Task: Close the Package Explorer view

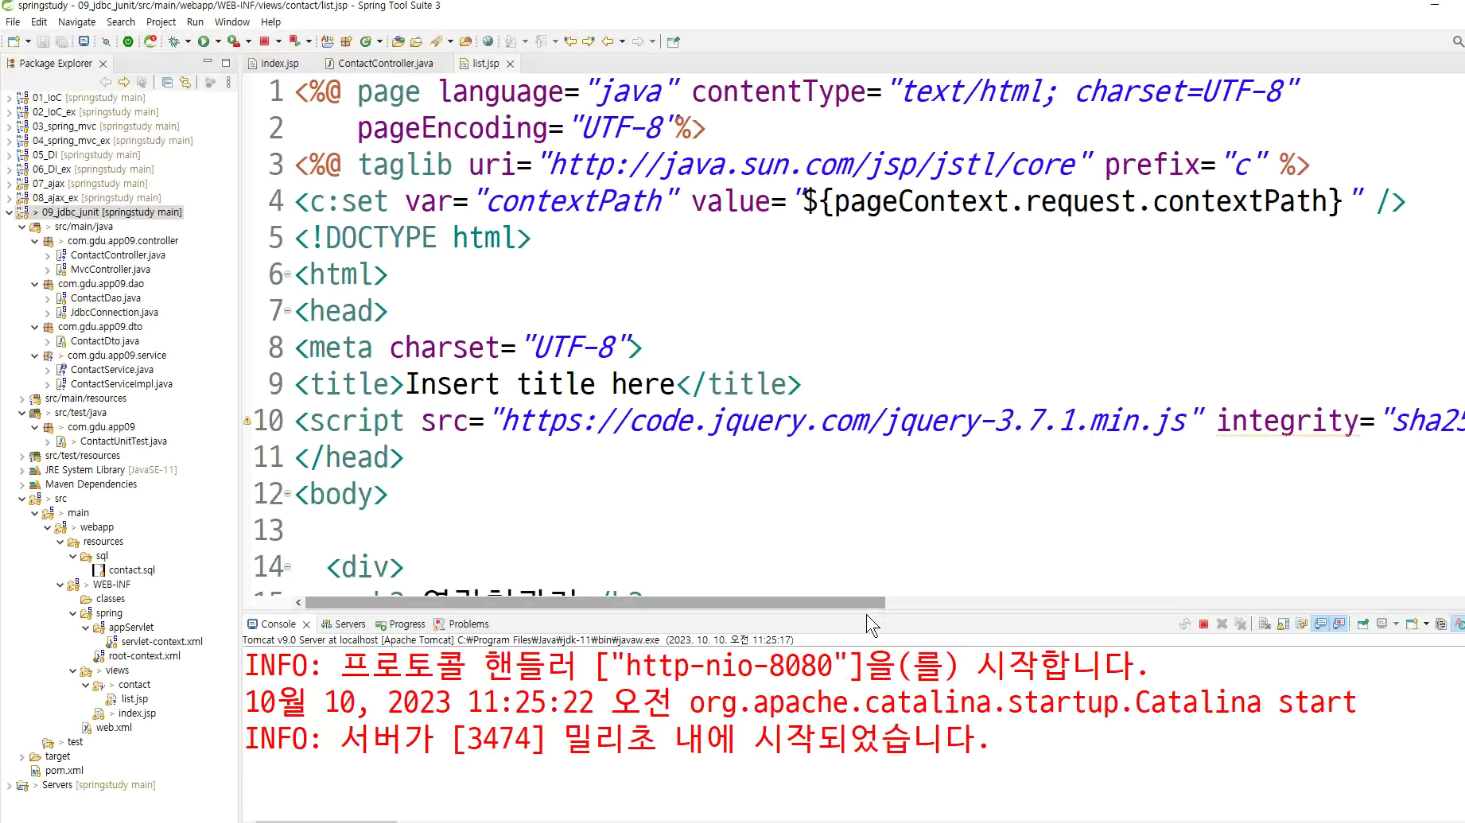Action: click(103, 64)
